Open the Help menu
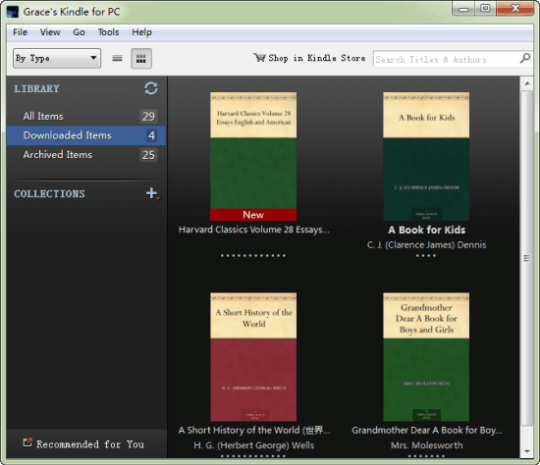540x465 pixels. pyautogui.click(x=142, y=32)
